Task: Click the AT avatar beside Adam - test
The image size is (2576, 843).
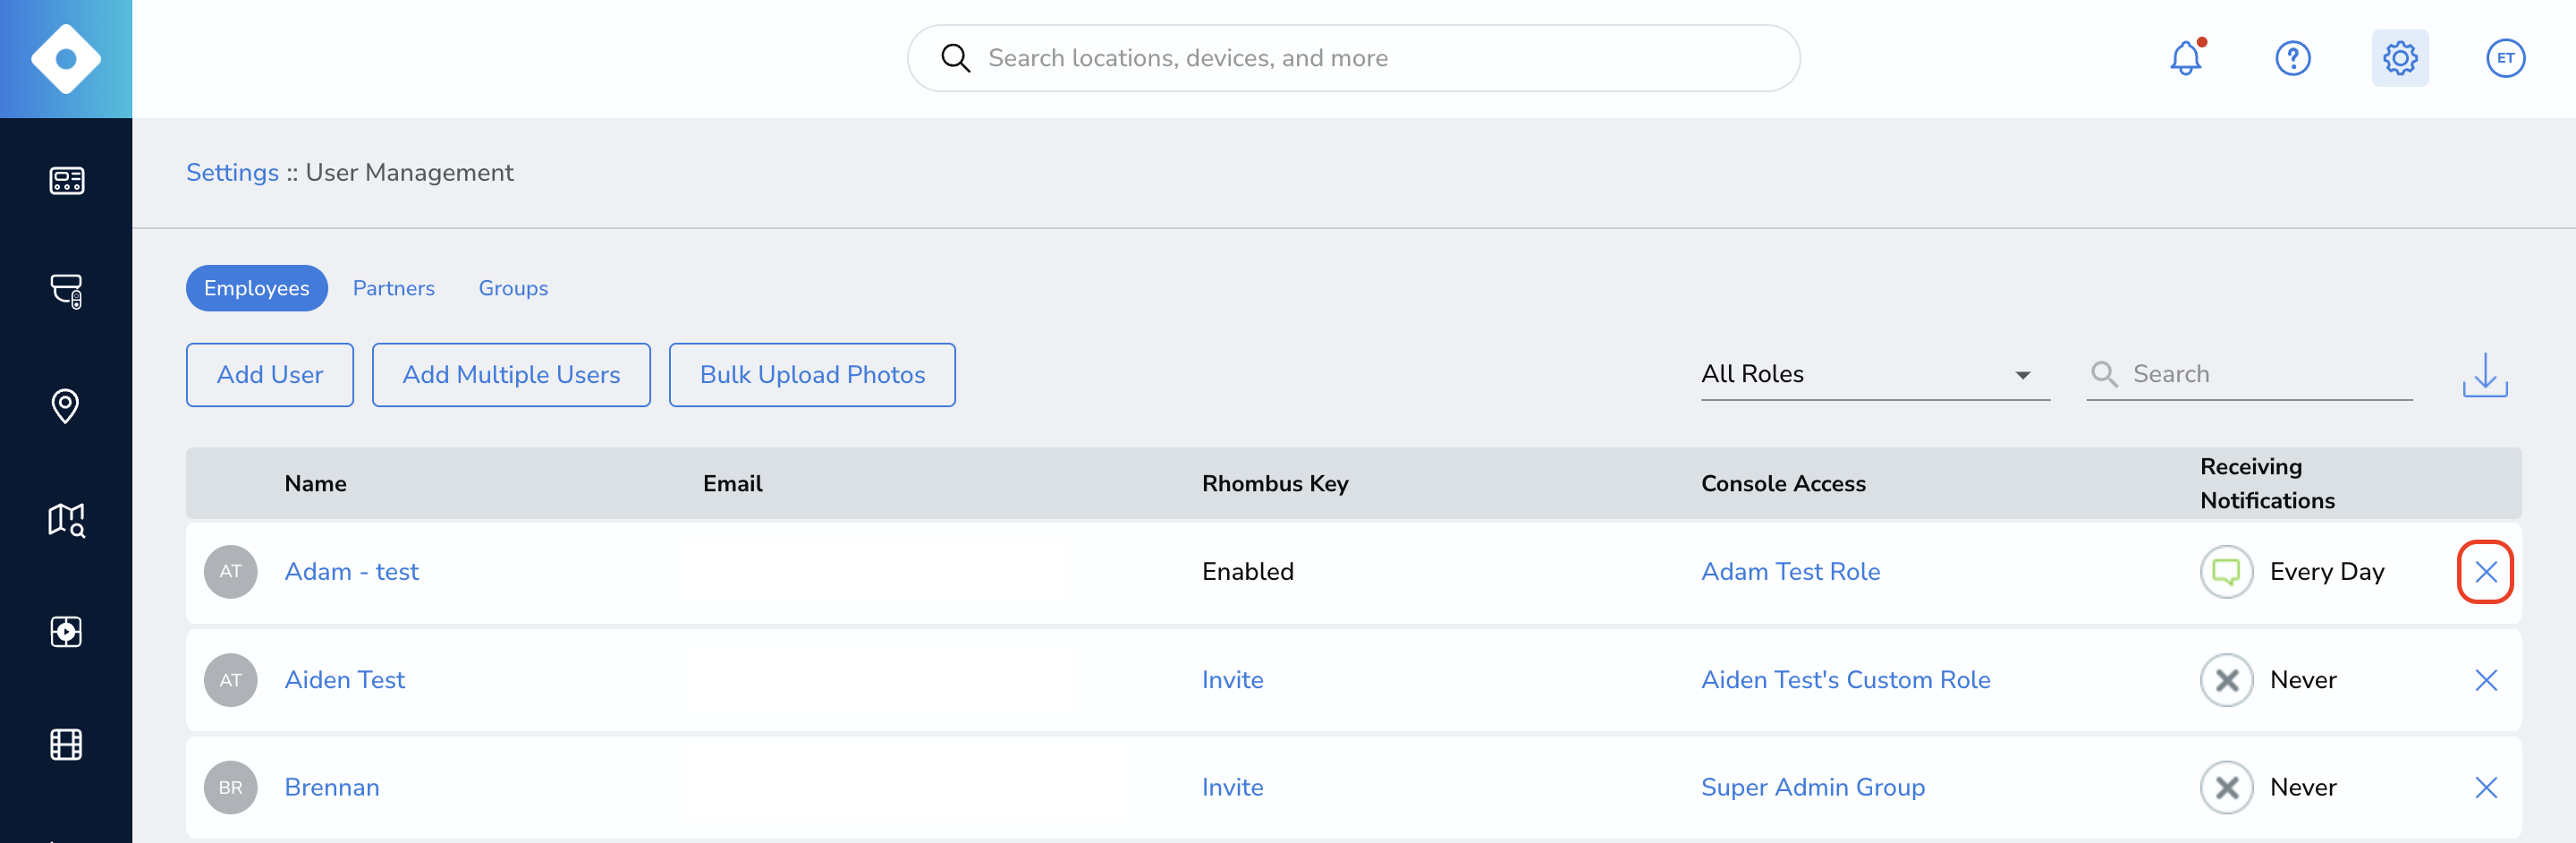Action: [x=231, y=572]
